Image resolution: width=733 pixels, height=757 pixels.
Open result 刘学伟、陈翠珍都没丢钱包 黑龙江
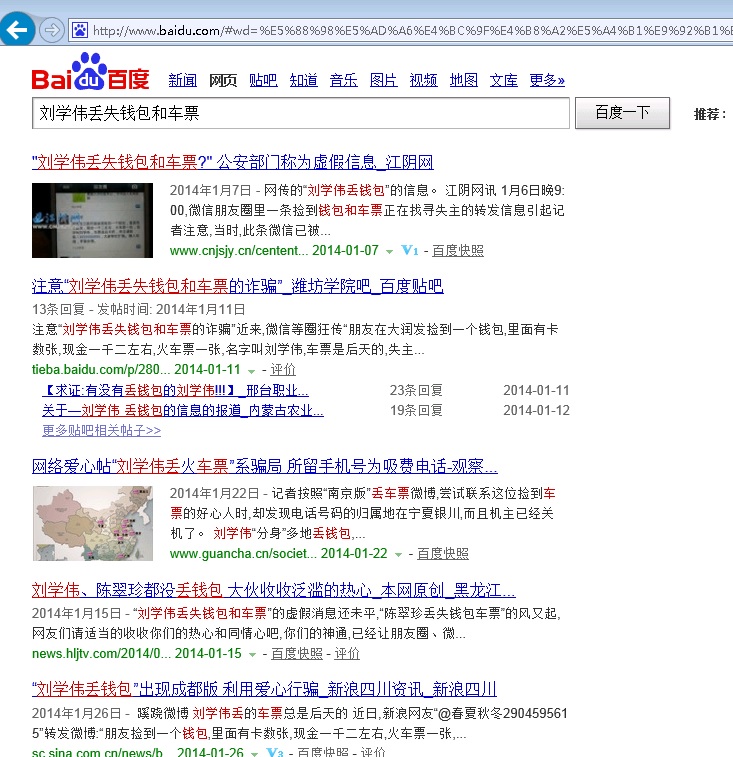pyautogui.click(x=274, y=590)
